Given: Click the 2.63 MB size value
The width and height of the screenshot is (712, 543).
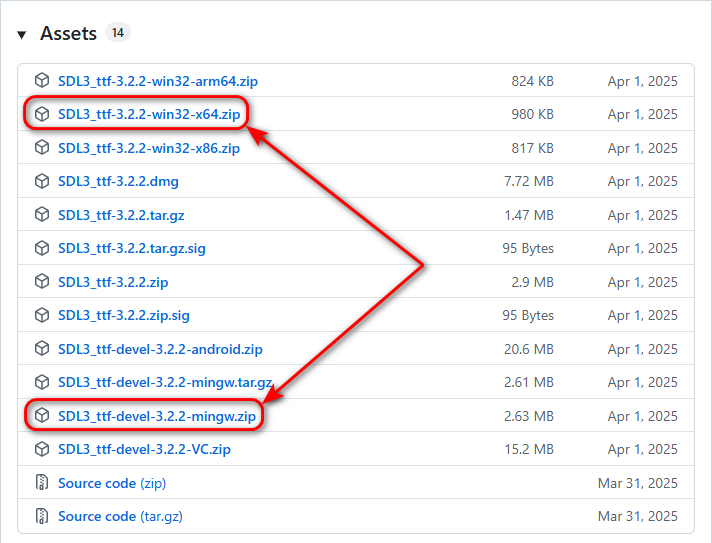Looking at the screenshot, I should click(529, 416).
